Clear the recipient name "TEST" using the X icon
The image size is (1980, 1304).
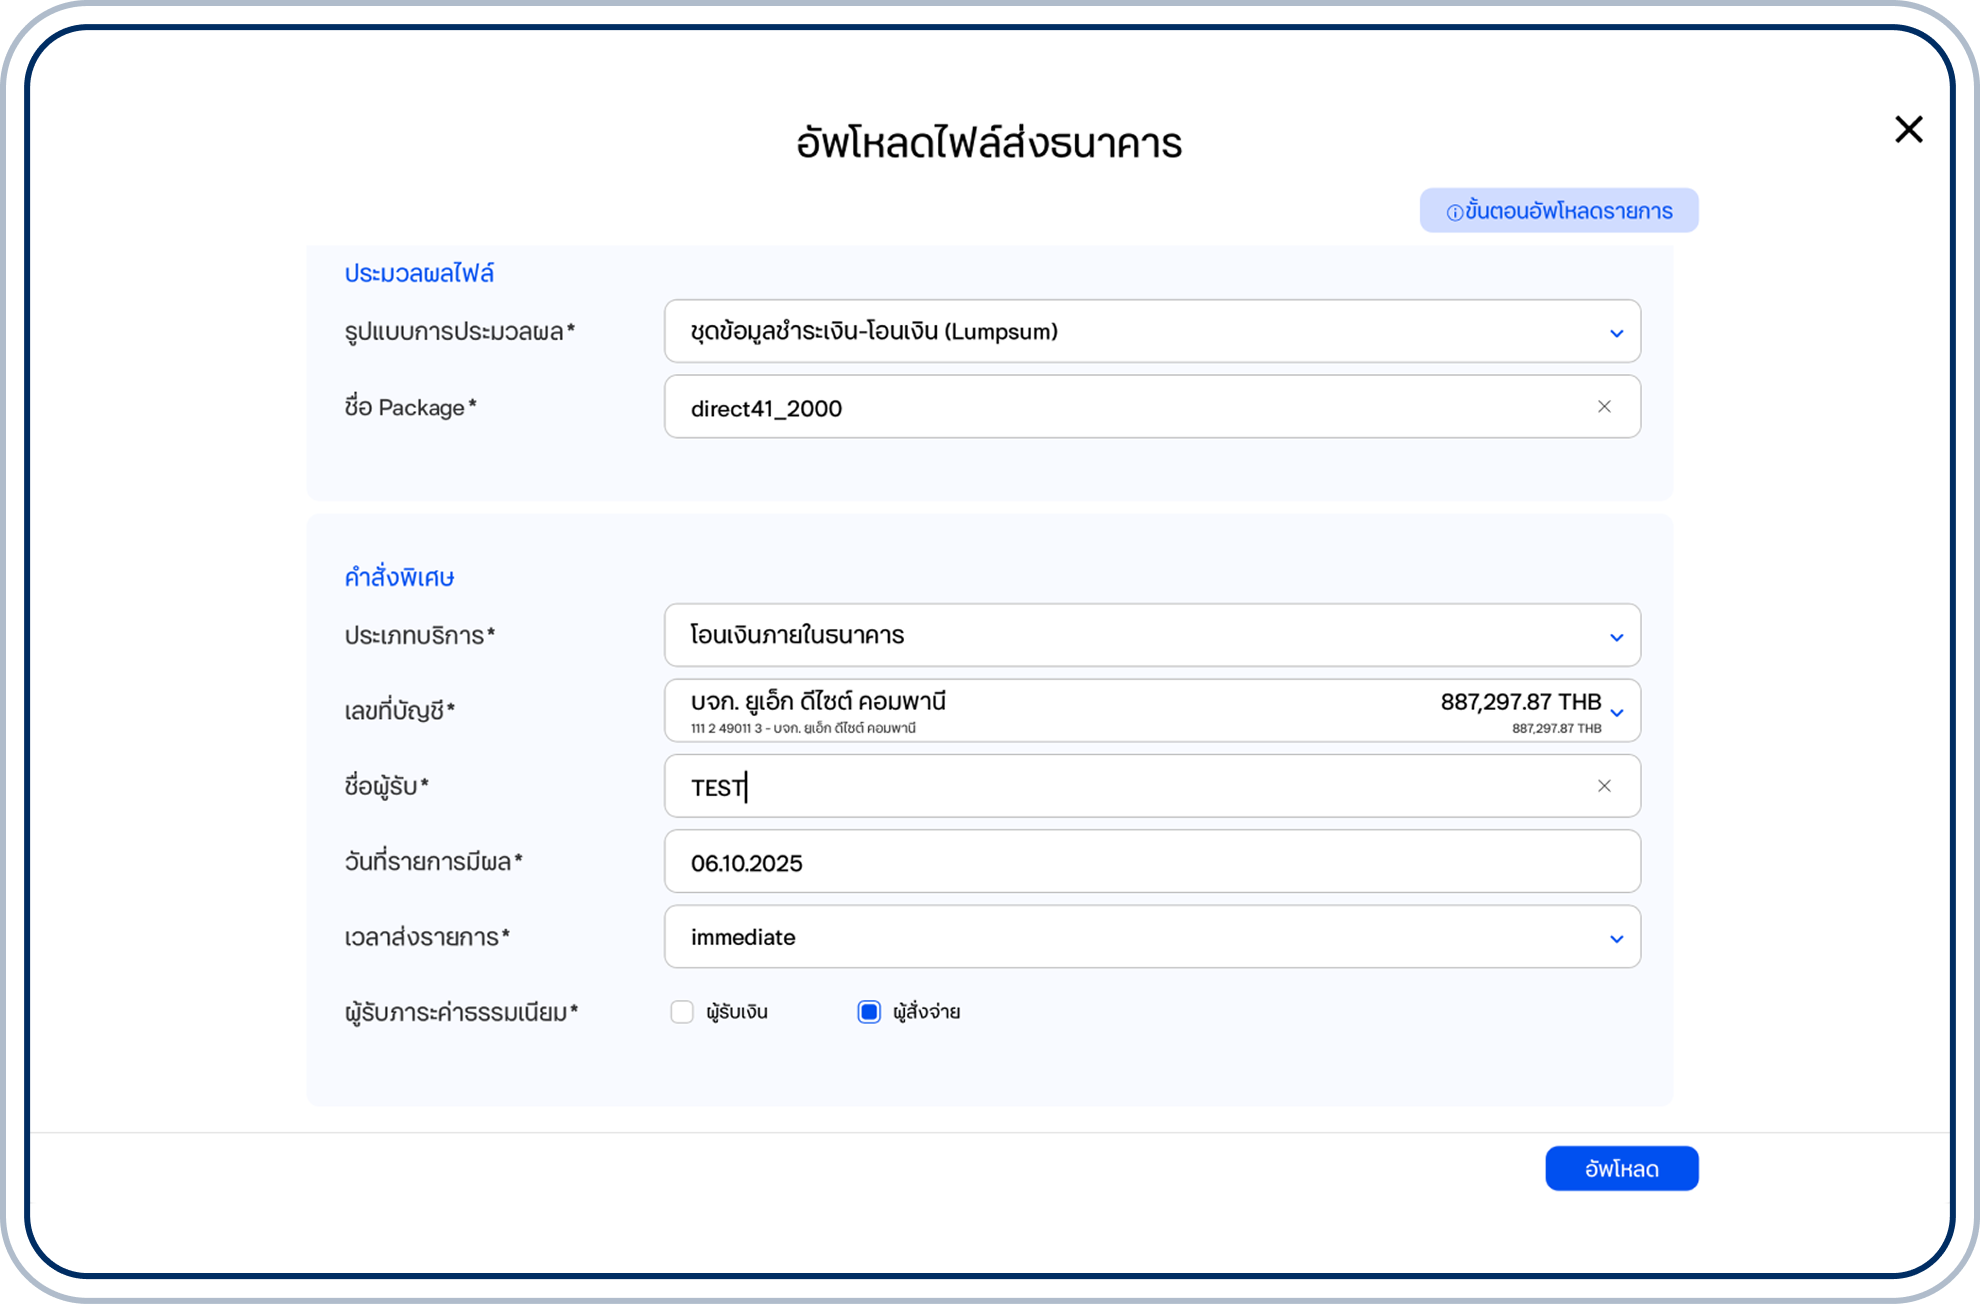(1606, 786)
